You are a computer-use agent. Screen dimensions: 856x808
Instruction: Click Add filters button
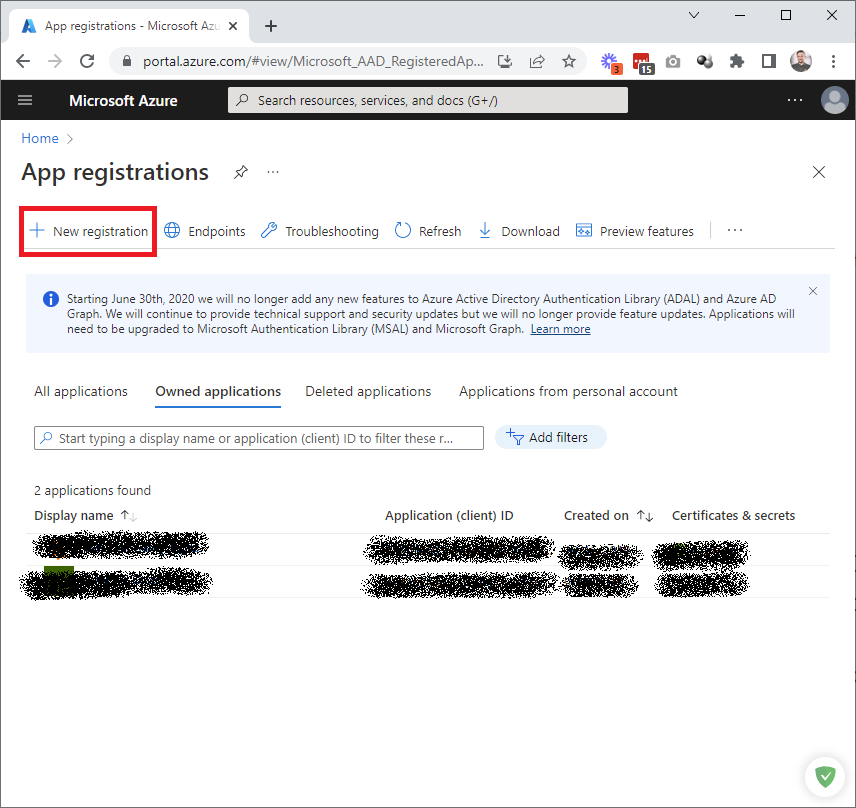tap(550, 437)
